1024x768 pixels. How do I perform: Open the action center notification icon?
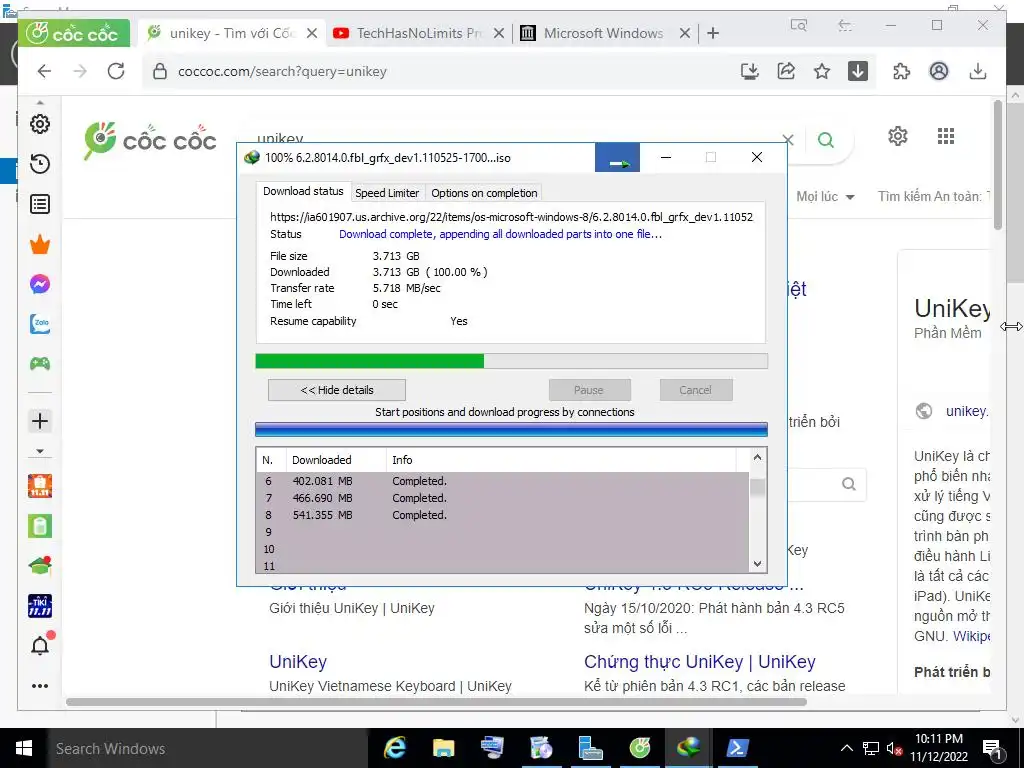[993, 749]
